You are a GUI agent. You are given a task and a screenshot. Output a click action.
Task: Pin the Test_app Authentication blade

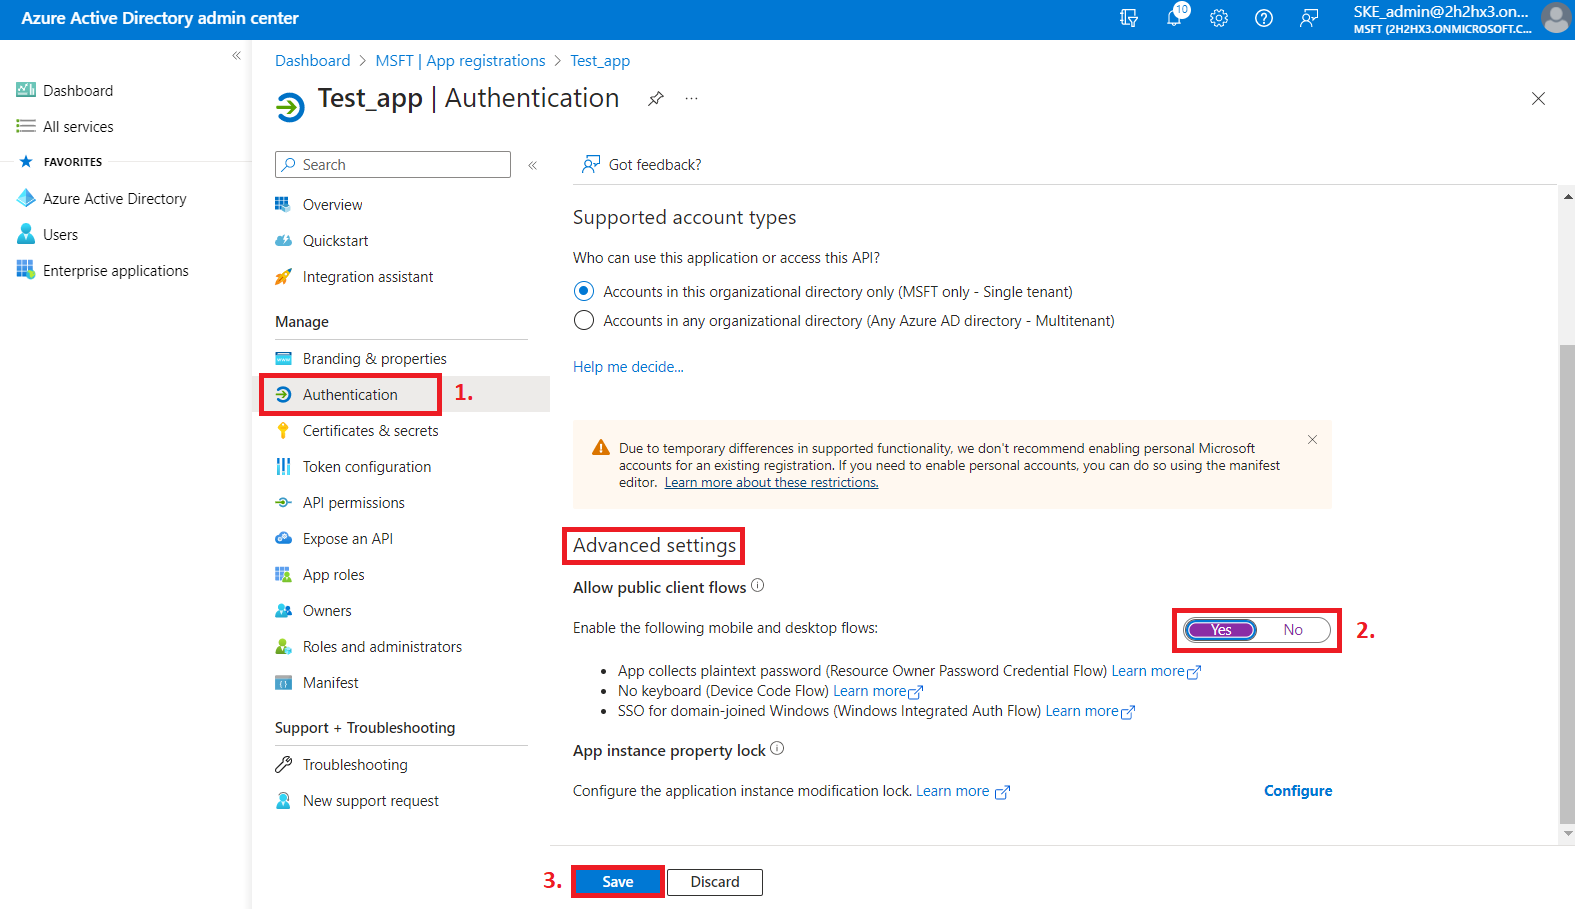(x=656, y=98)
